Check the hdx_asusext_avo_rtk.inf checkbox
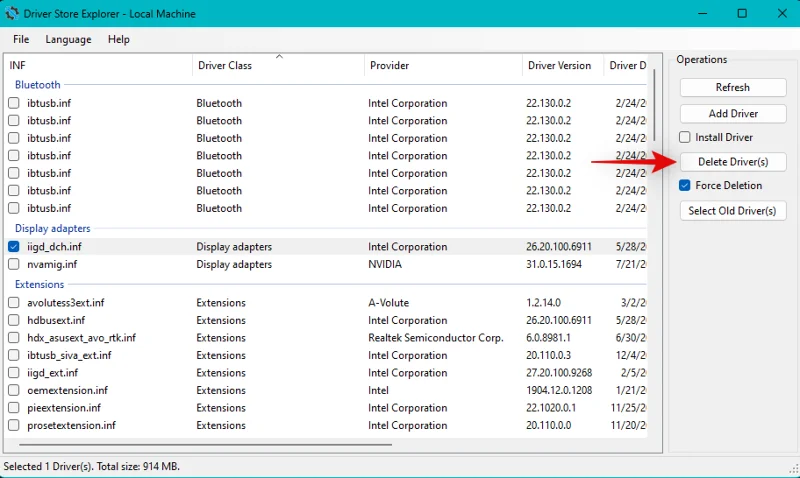The height and width of the screenshot is (478, 800). [14, 338]
